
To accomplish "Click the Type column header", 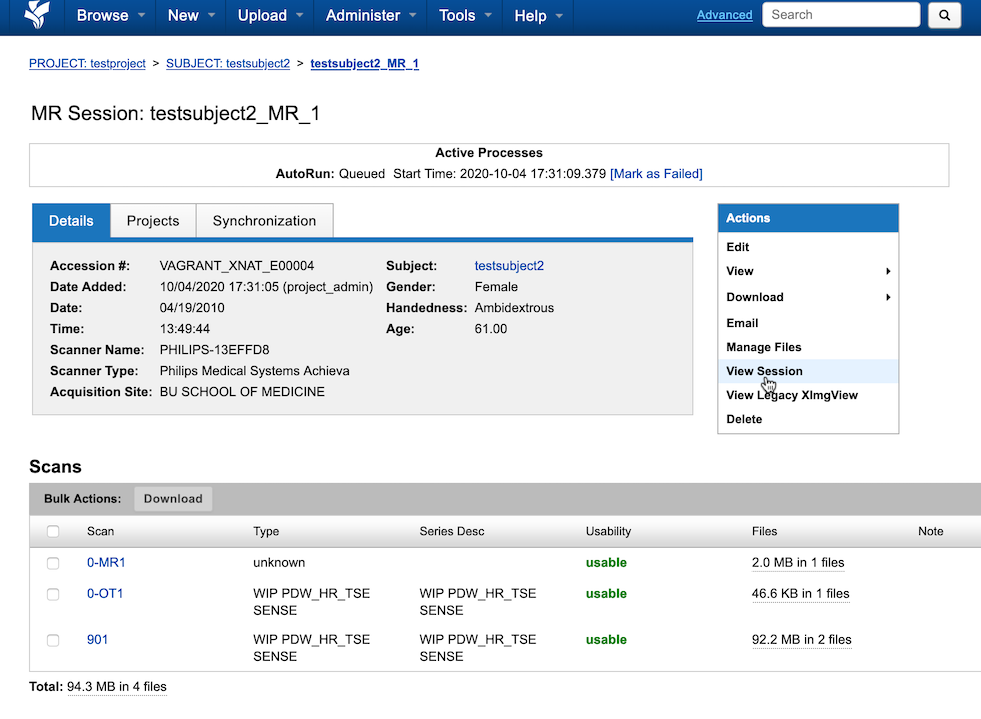I will click(x=267, y=531).
